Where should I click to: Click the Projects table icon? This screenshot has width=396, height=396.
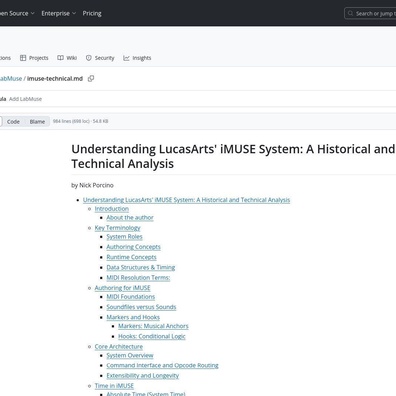tap(23, 58)
